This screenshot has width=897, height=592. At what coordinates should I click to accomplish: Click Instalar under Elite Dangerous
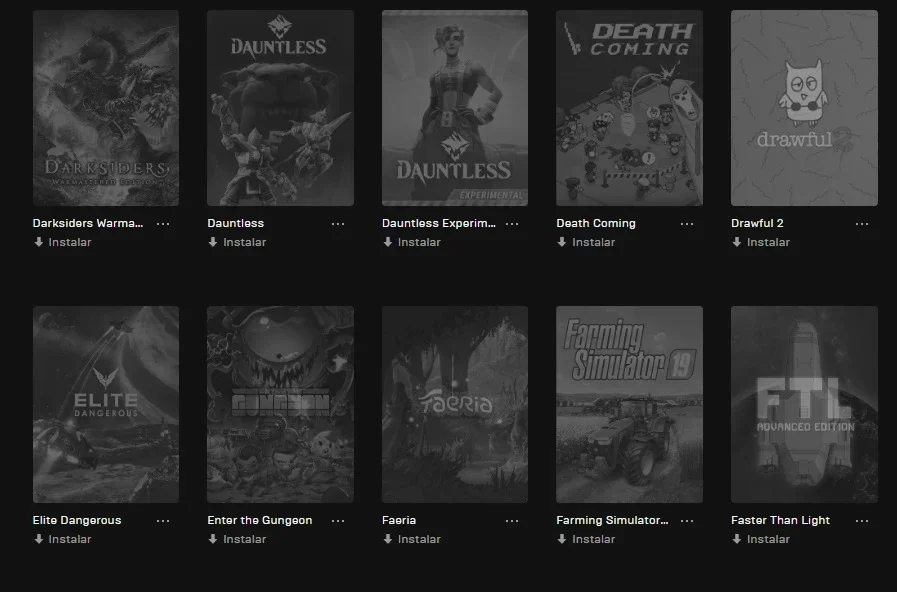tap(62, 539)
